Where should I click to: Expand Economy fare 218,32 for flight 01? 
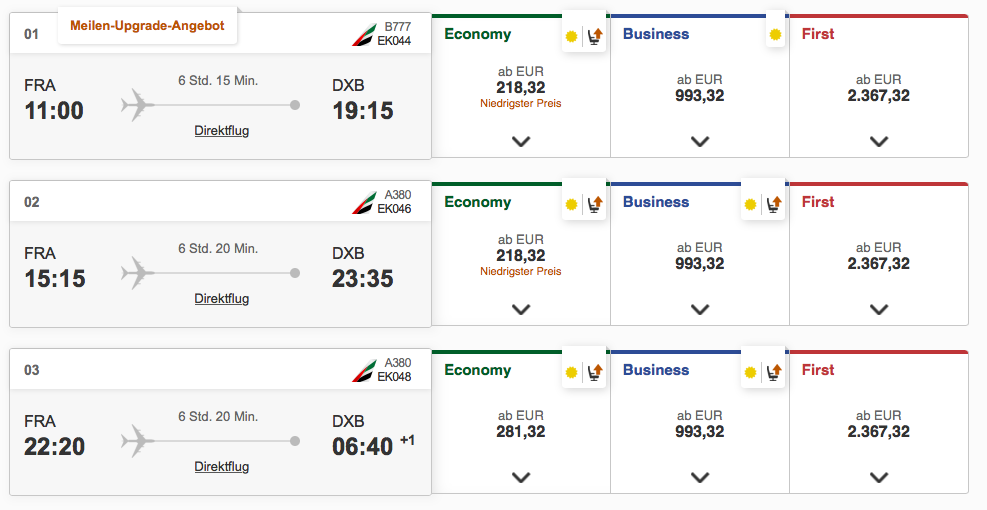[x=520, y=141]
